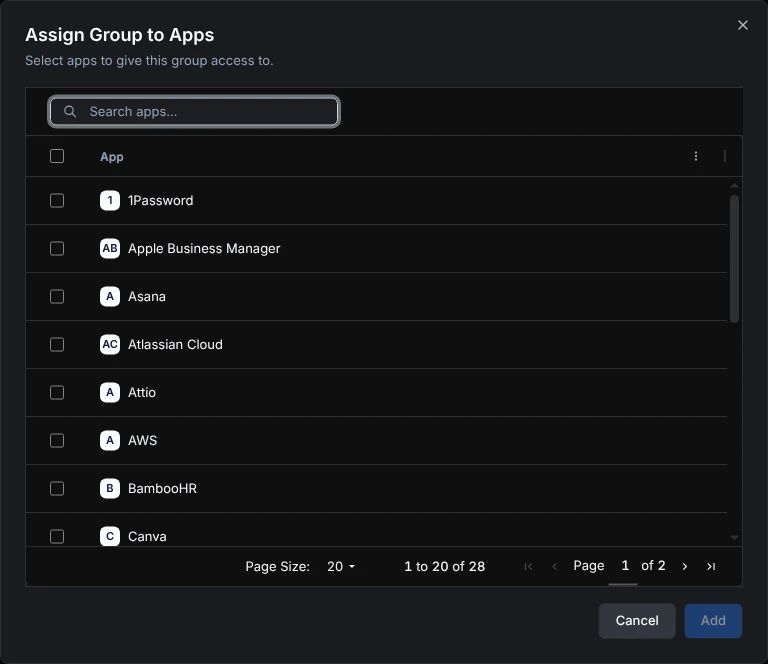Click the AWS app badge icon

coord(110,440)
